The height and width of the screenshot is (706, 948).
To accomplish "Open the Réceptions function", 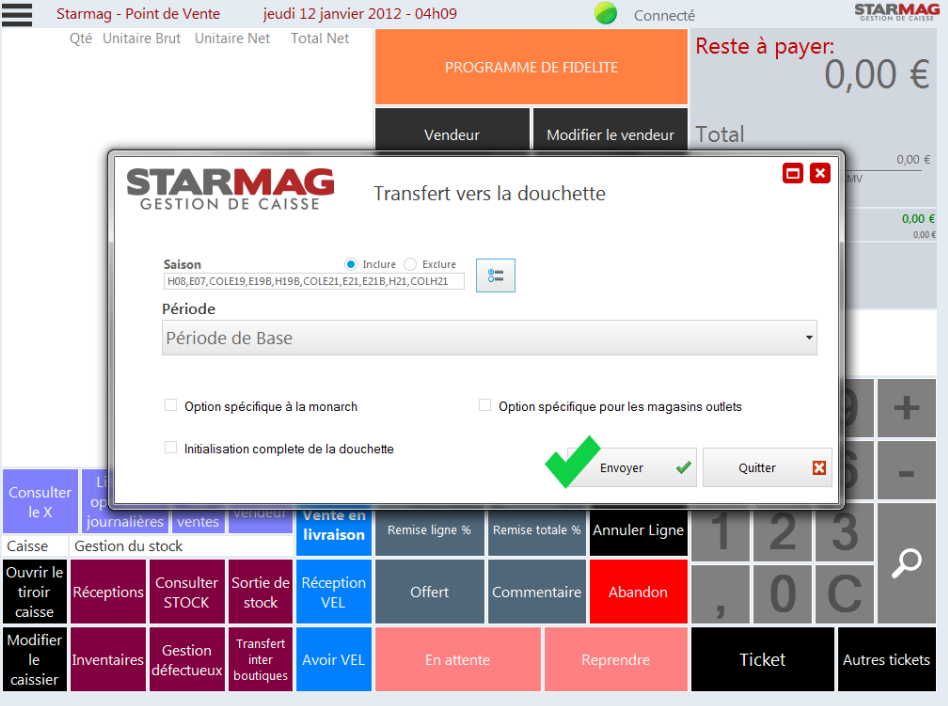I will pos(108,592).
